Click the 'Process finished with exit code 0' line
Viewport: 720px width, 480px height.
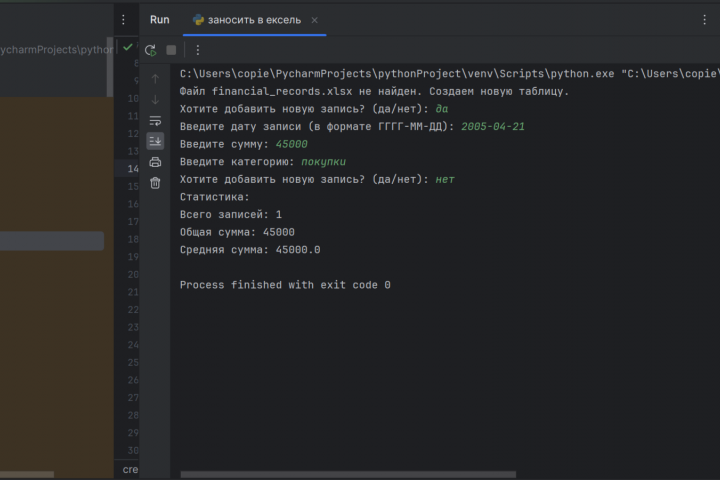coord(285,285)
